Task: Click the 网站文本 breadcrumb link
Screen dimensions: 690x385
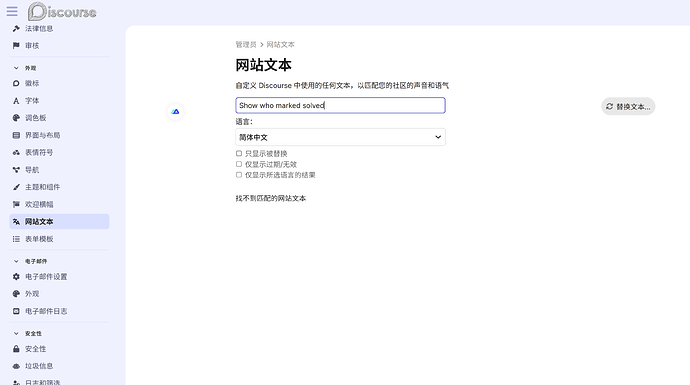Action: 280,44
